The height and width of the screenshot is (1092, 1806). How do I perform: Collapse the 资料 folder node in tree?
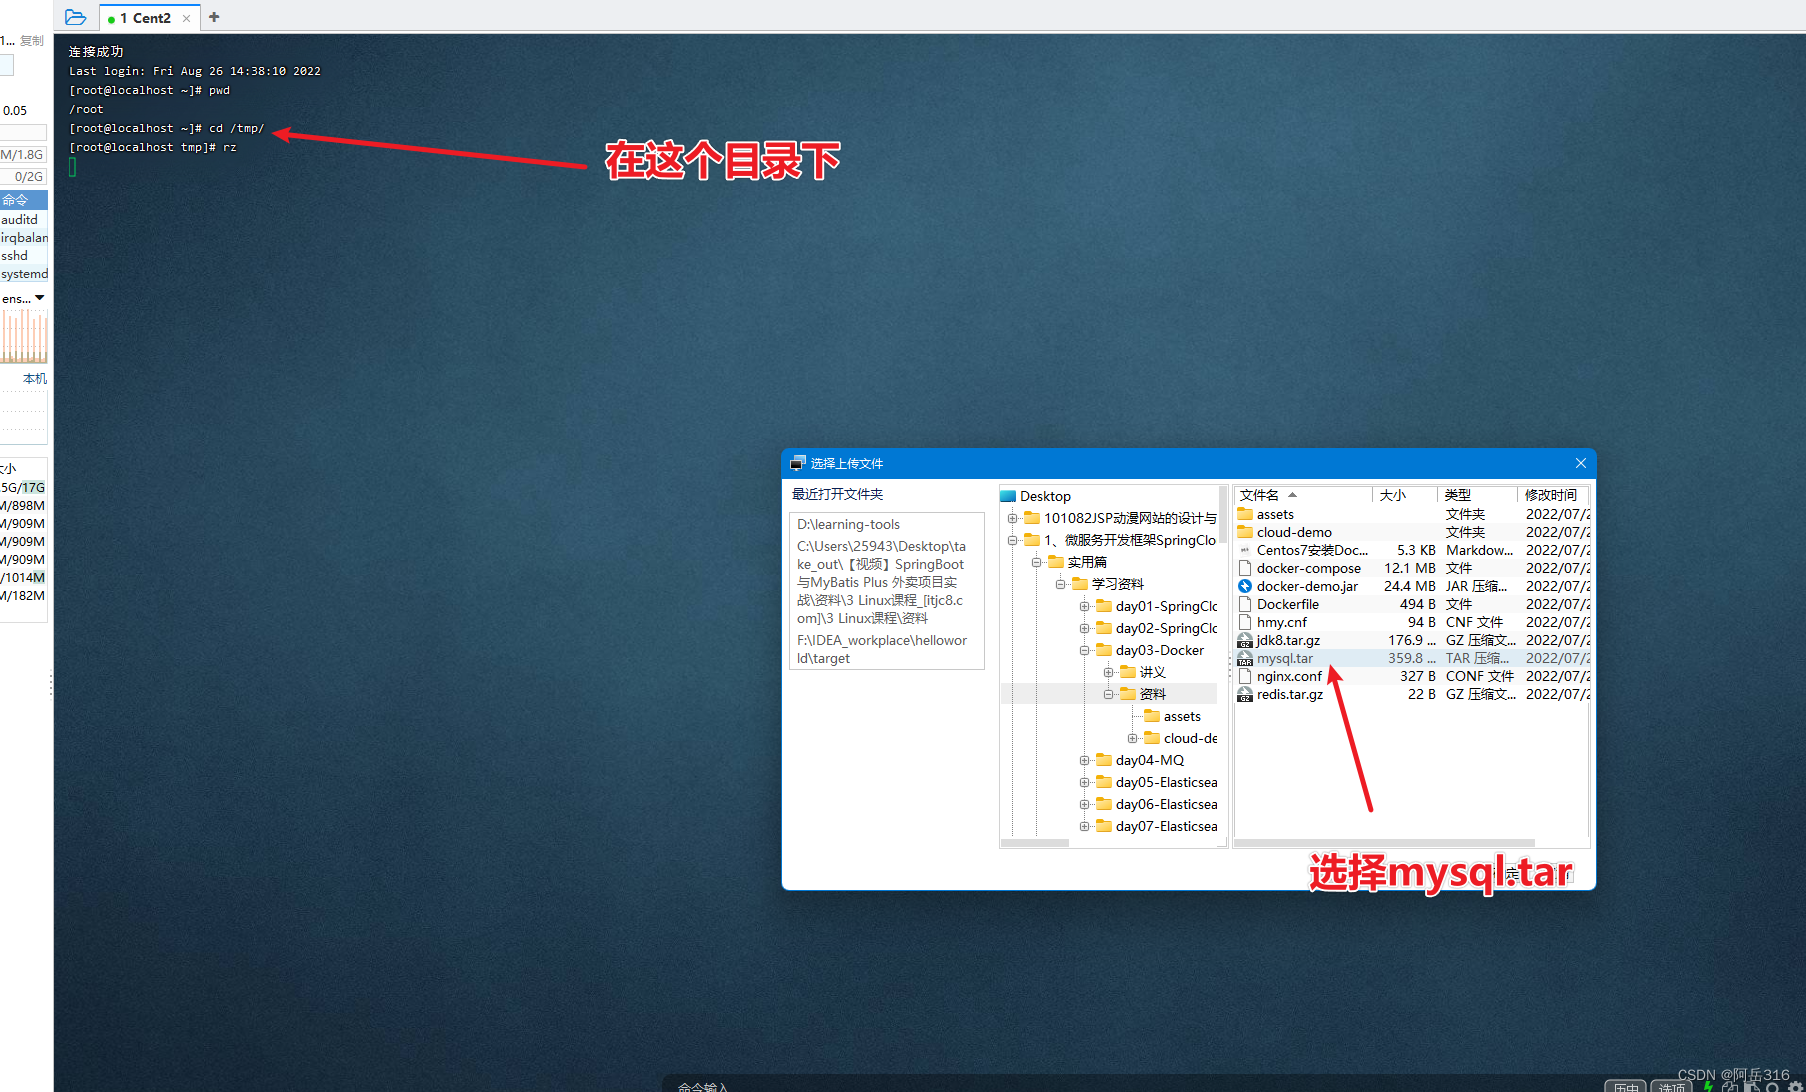pyautogui.click(x=1108, y=694)
